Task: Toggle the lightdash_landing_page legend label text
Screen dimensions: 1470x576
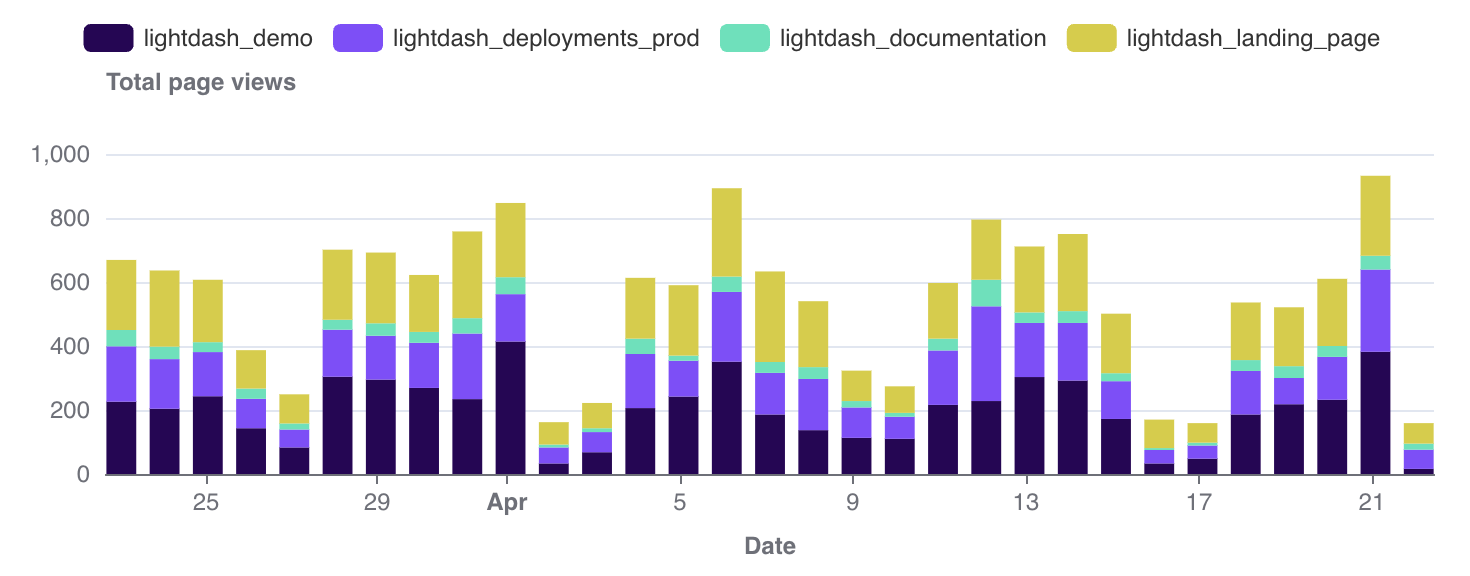Action: pos(1252,39)
